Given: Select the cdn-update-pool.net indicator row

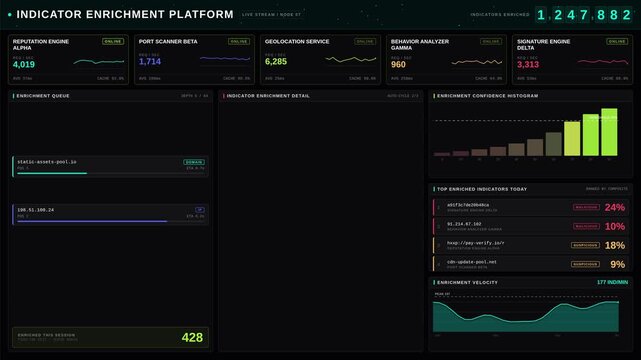Looking at the screenshot, I should (x=531, y=264).
